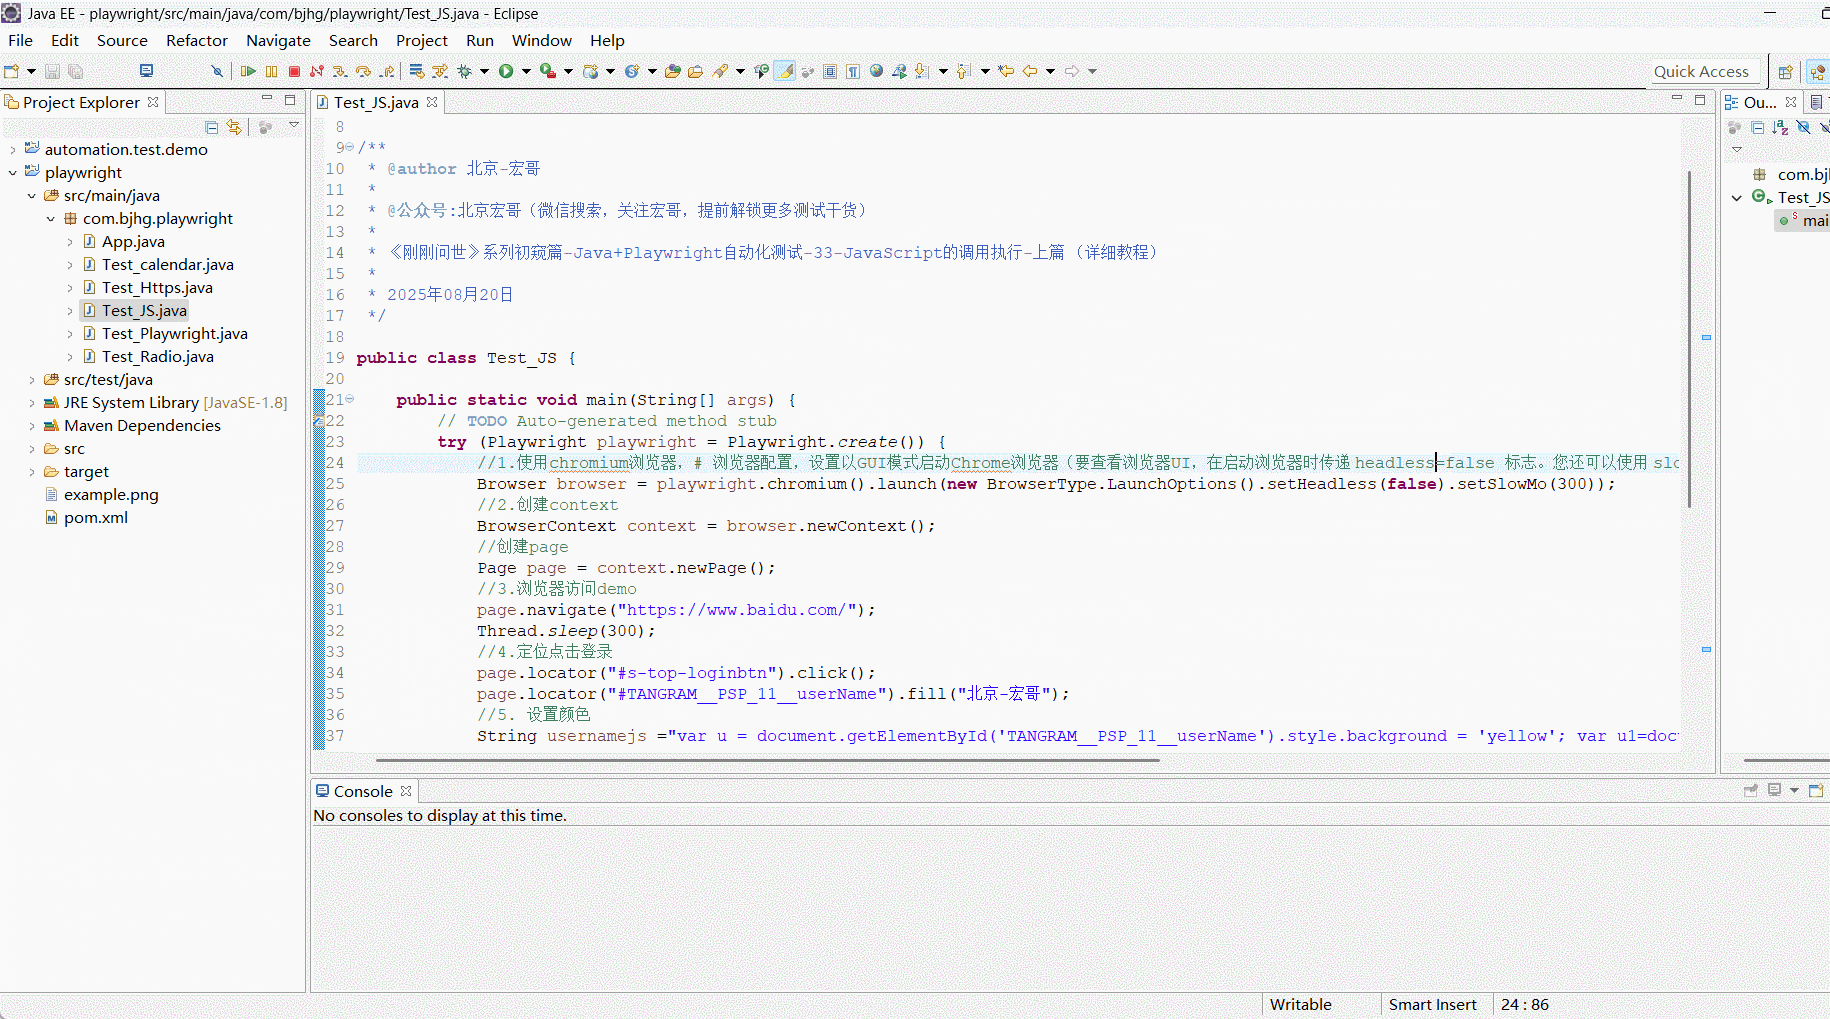Expand the Maven Dependencies node
This screenshot has width=1830, height=1019.
[x=32, y=426]
